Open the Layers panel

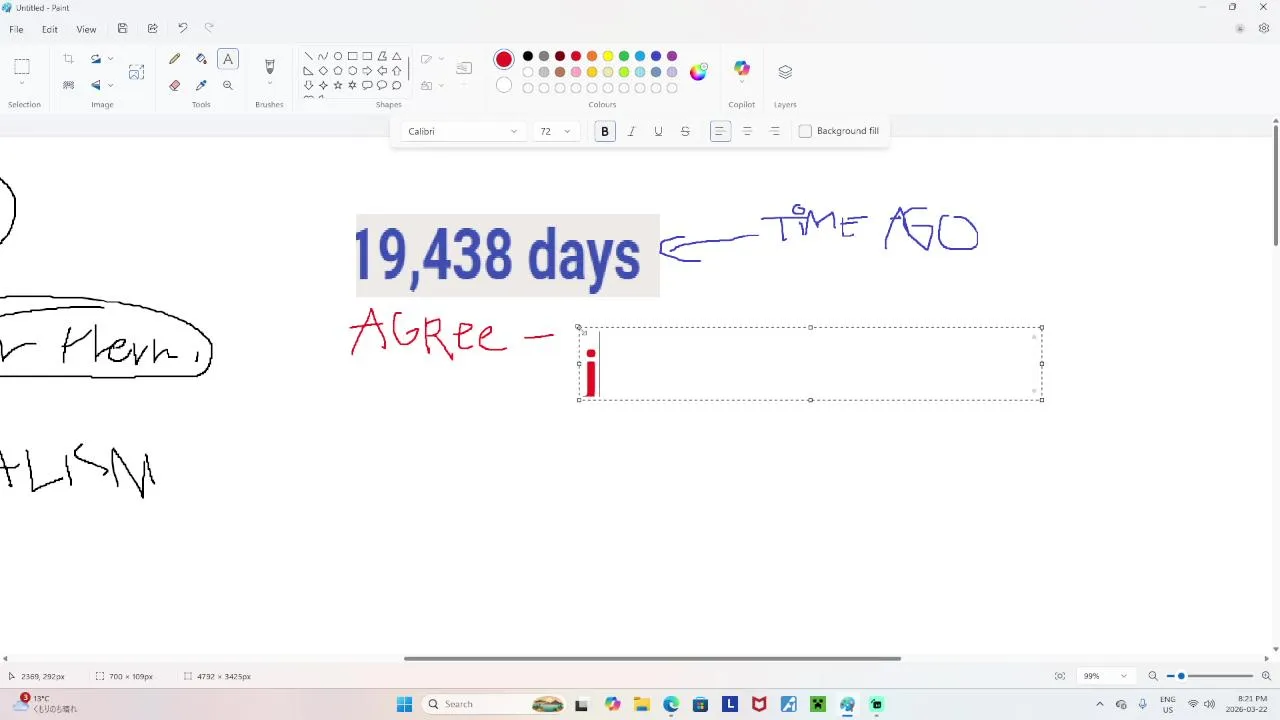pyautogui.click(x=785, y=72)
